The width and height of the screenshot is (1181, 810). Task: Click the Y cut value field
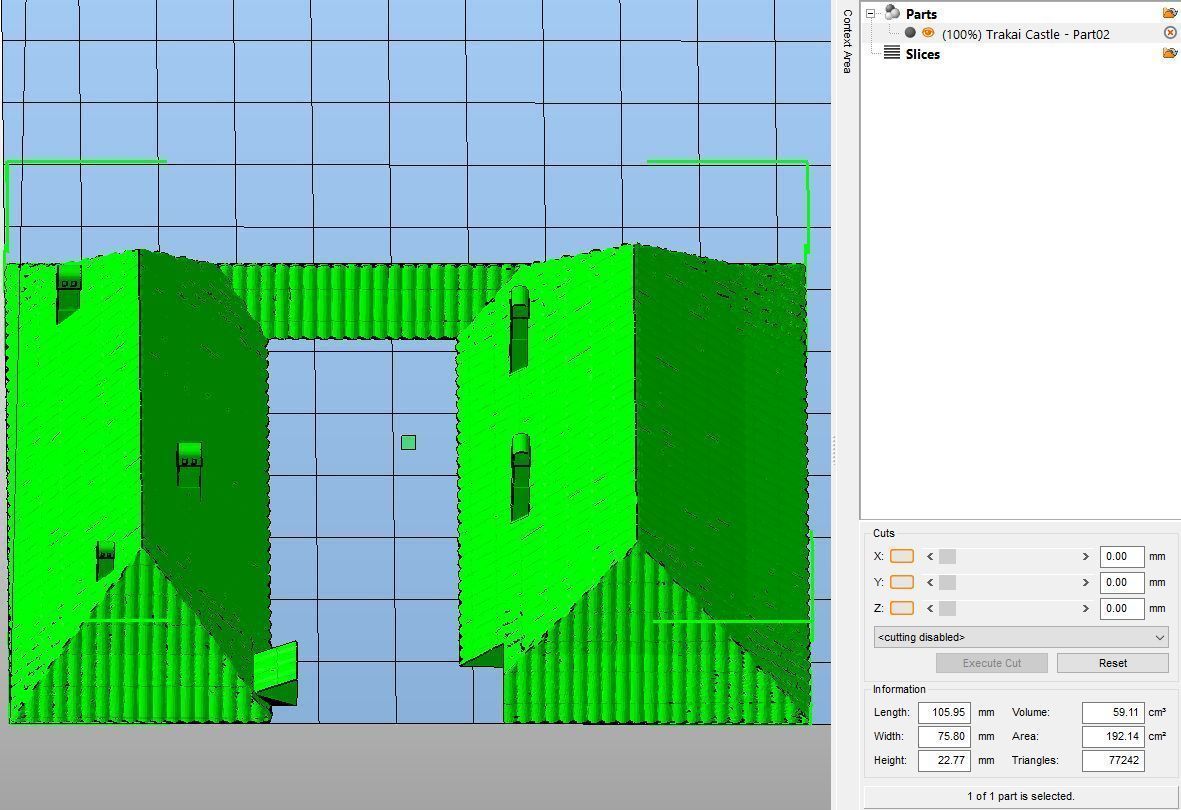point(1121,582)
